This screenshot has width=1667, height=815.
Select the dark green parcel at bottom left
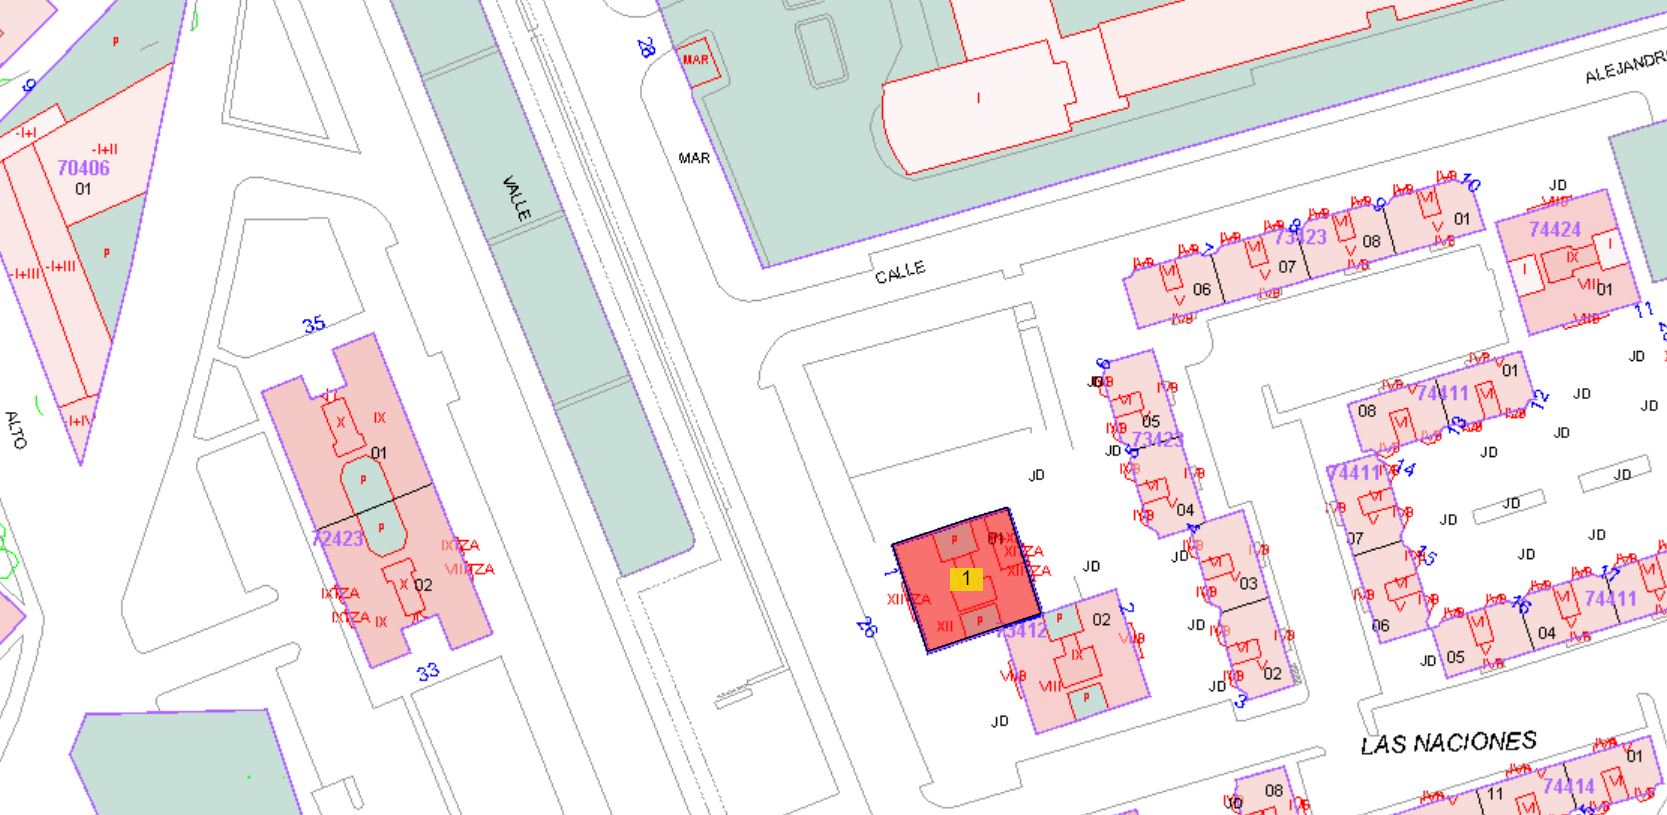[x=185, y=762]
